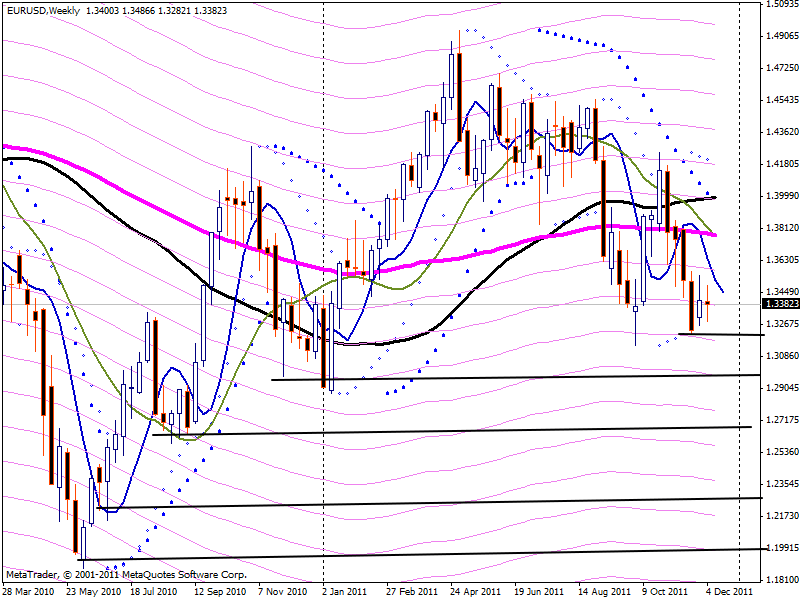Select the lowest black support line near 1.1950
Screen dimensions: 800x600
coord(422,554)
